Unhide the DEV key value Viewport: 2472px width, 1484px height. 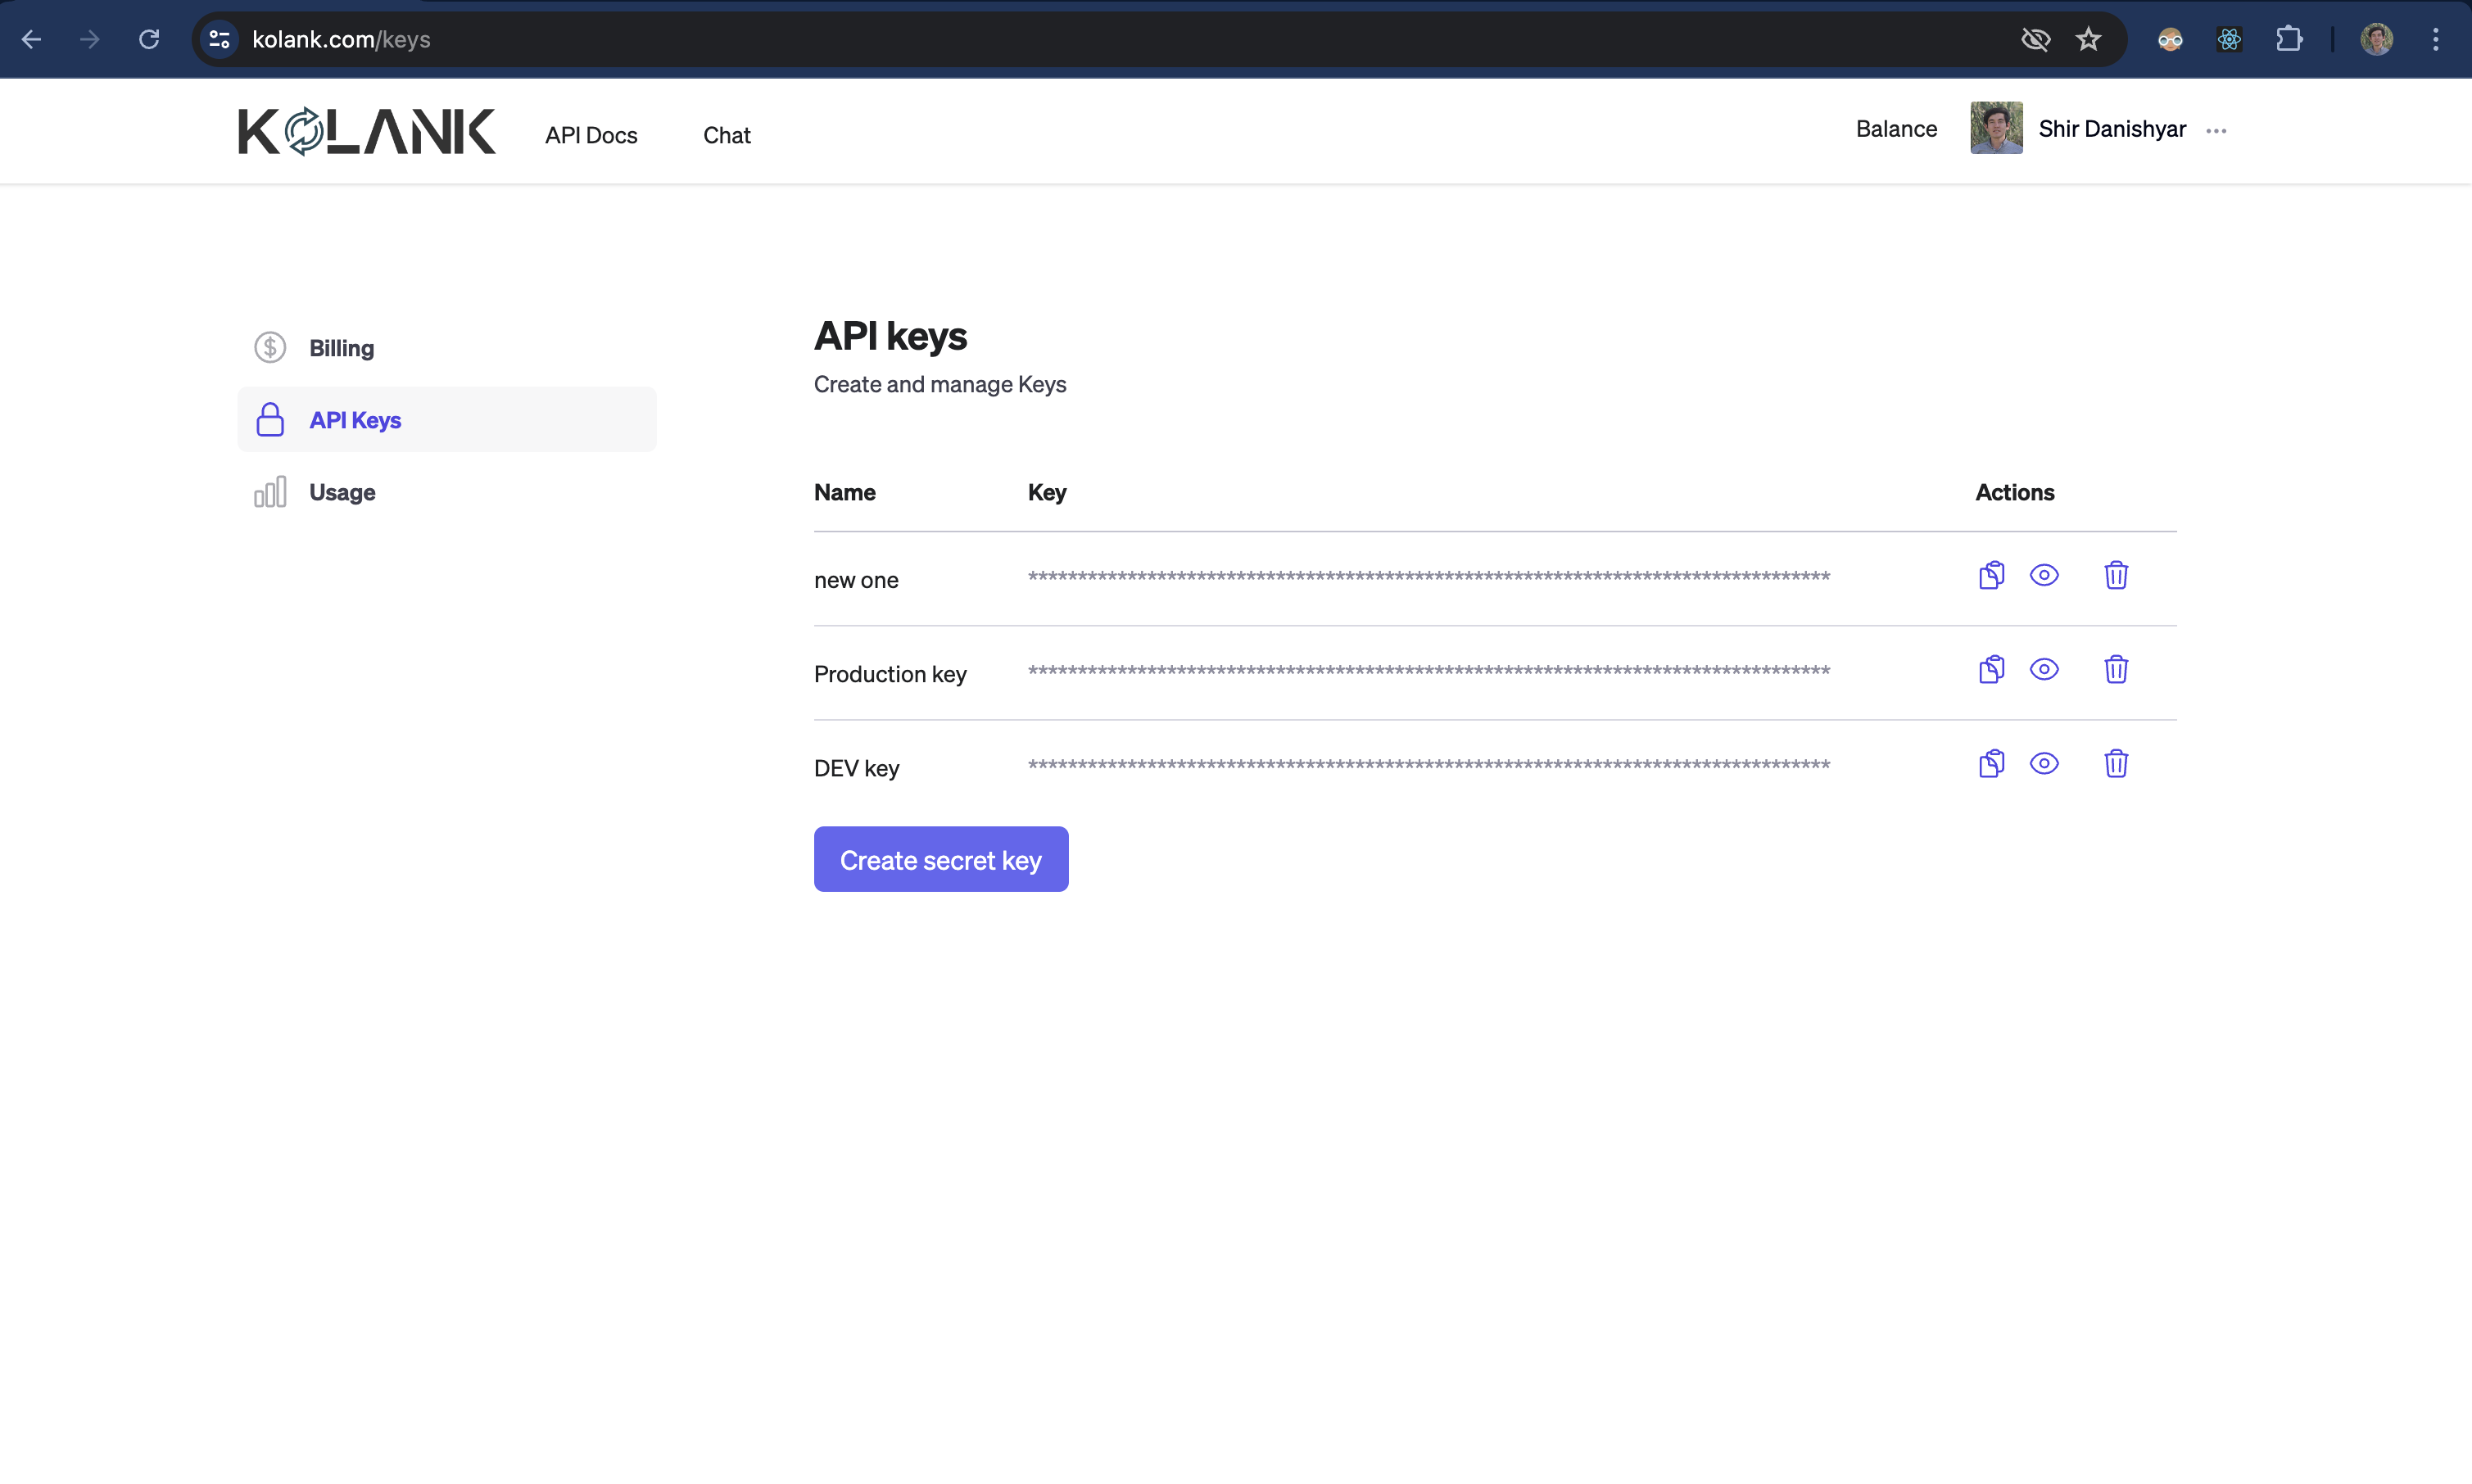pos(2043,763)
